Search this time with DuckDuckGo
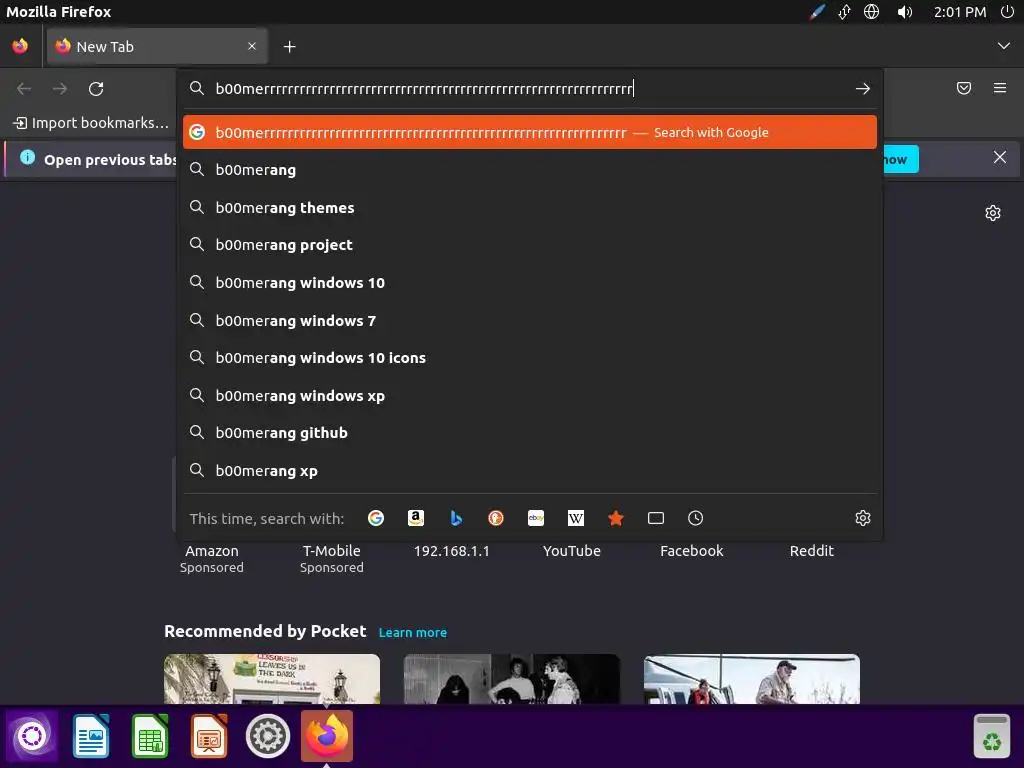The image size is (1024, 768). pos(496,518)
